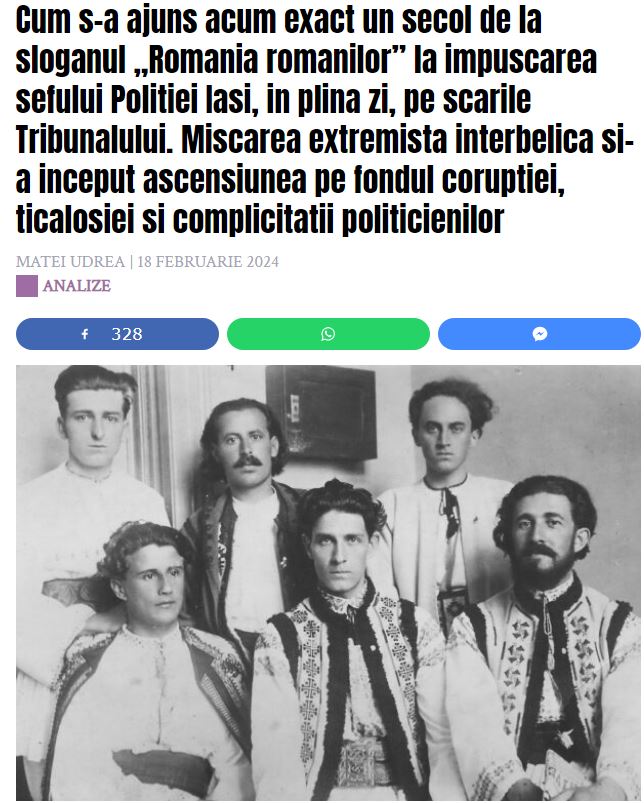
Task: Click the WhatsApp icon
Action: (328, 334)
